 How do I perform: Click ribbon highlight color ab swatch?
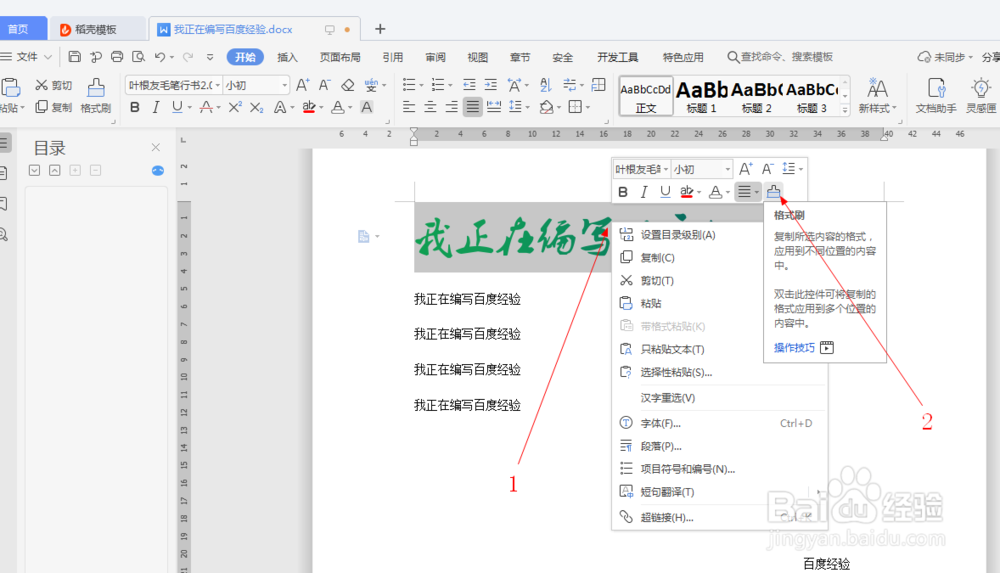click(x=309, y=107)
